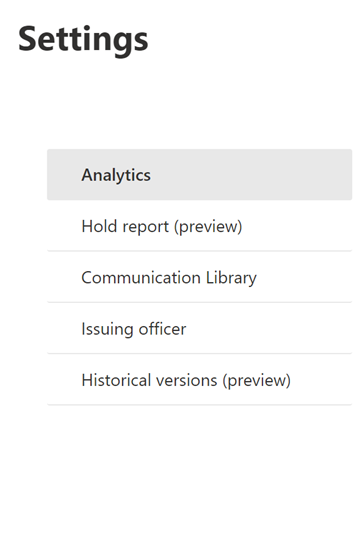362x549 pixels.
Task: Switch to Communication Library section
Action: pos(200,277)
